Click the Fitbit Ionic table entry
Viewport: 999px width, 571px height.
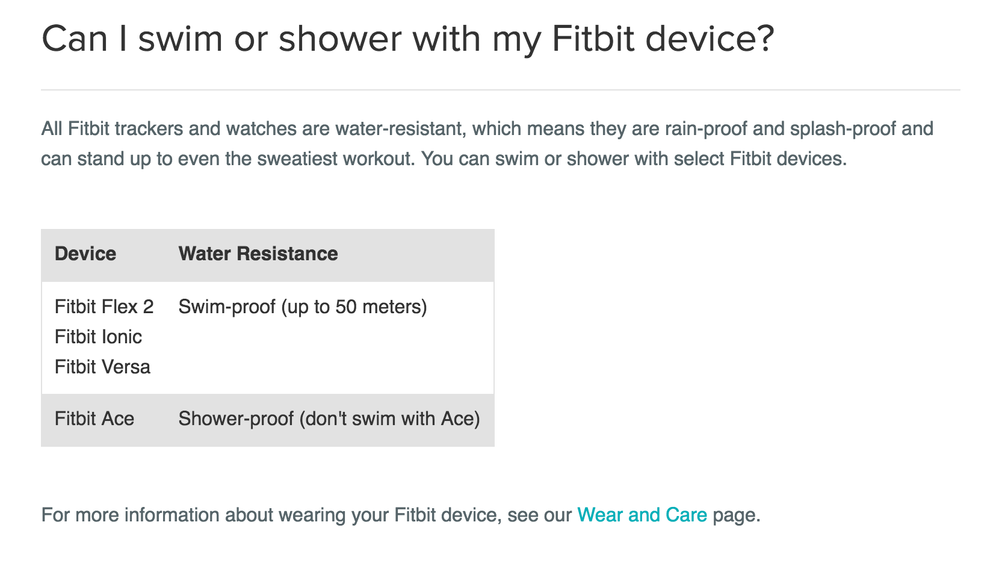coord(98,336)
